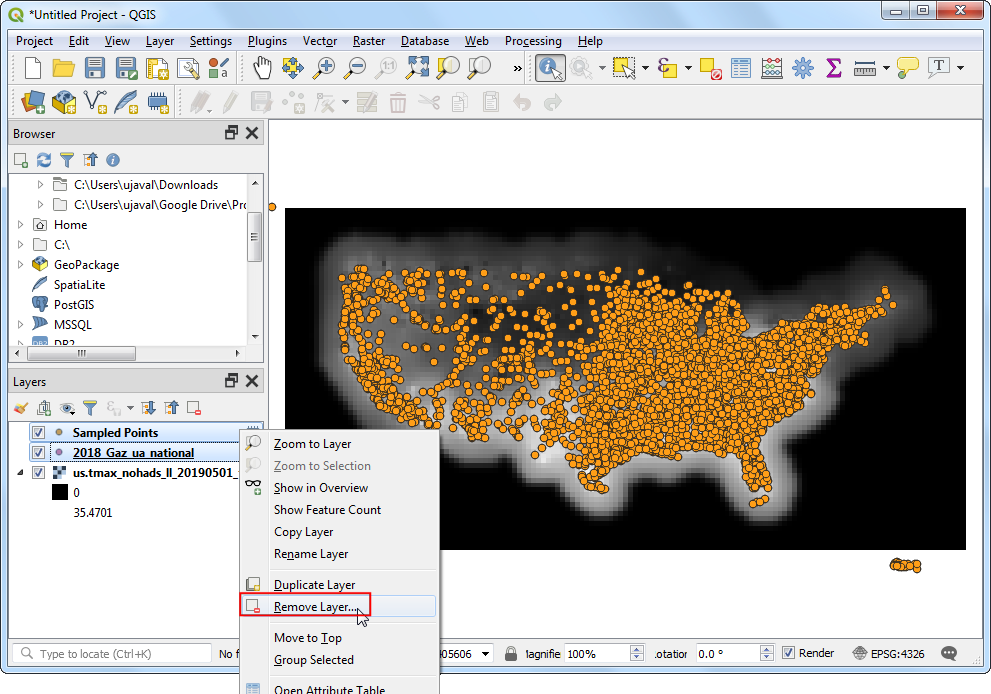Choose Remove Layer from context menu
Image resolution: width=991 pixels, height=694 pixels.
pos(314,607)
